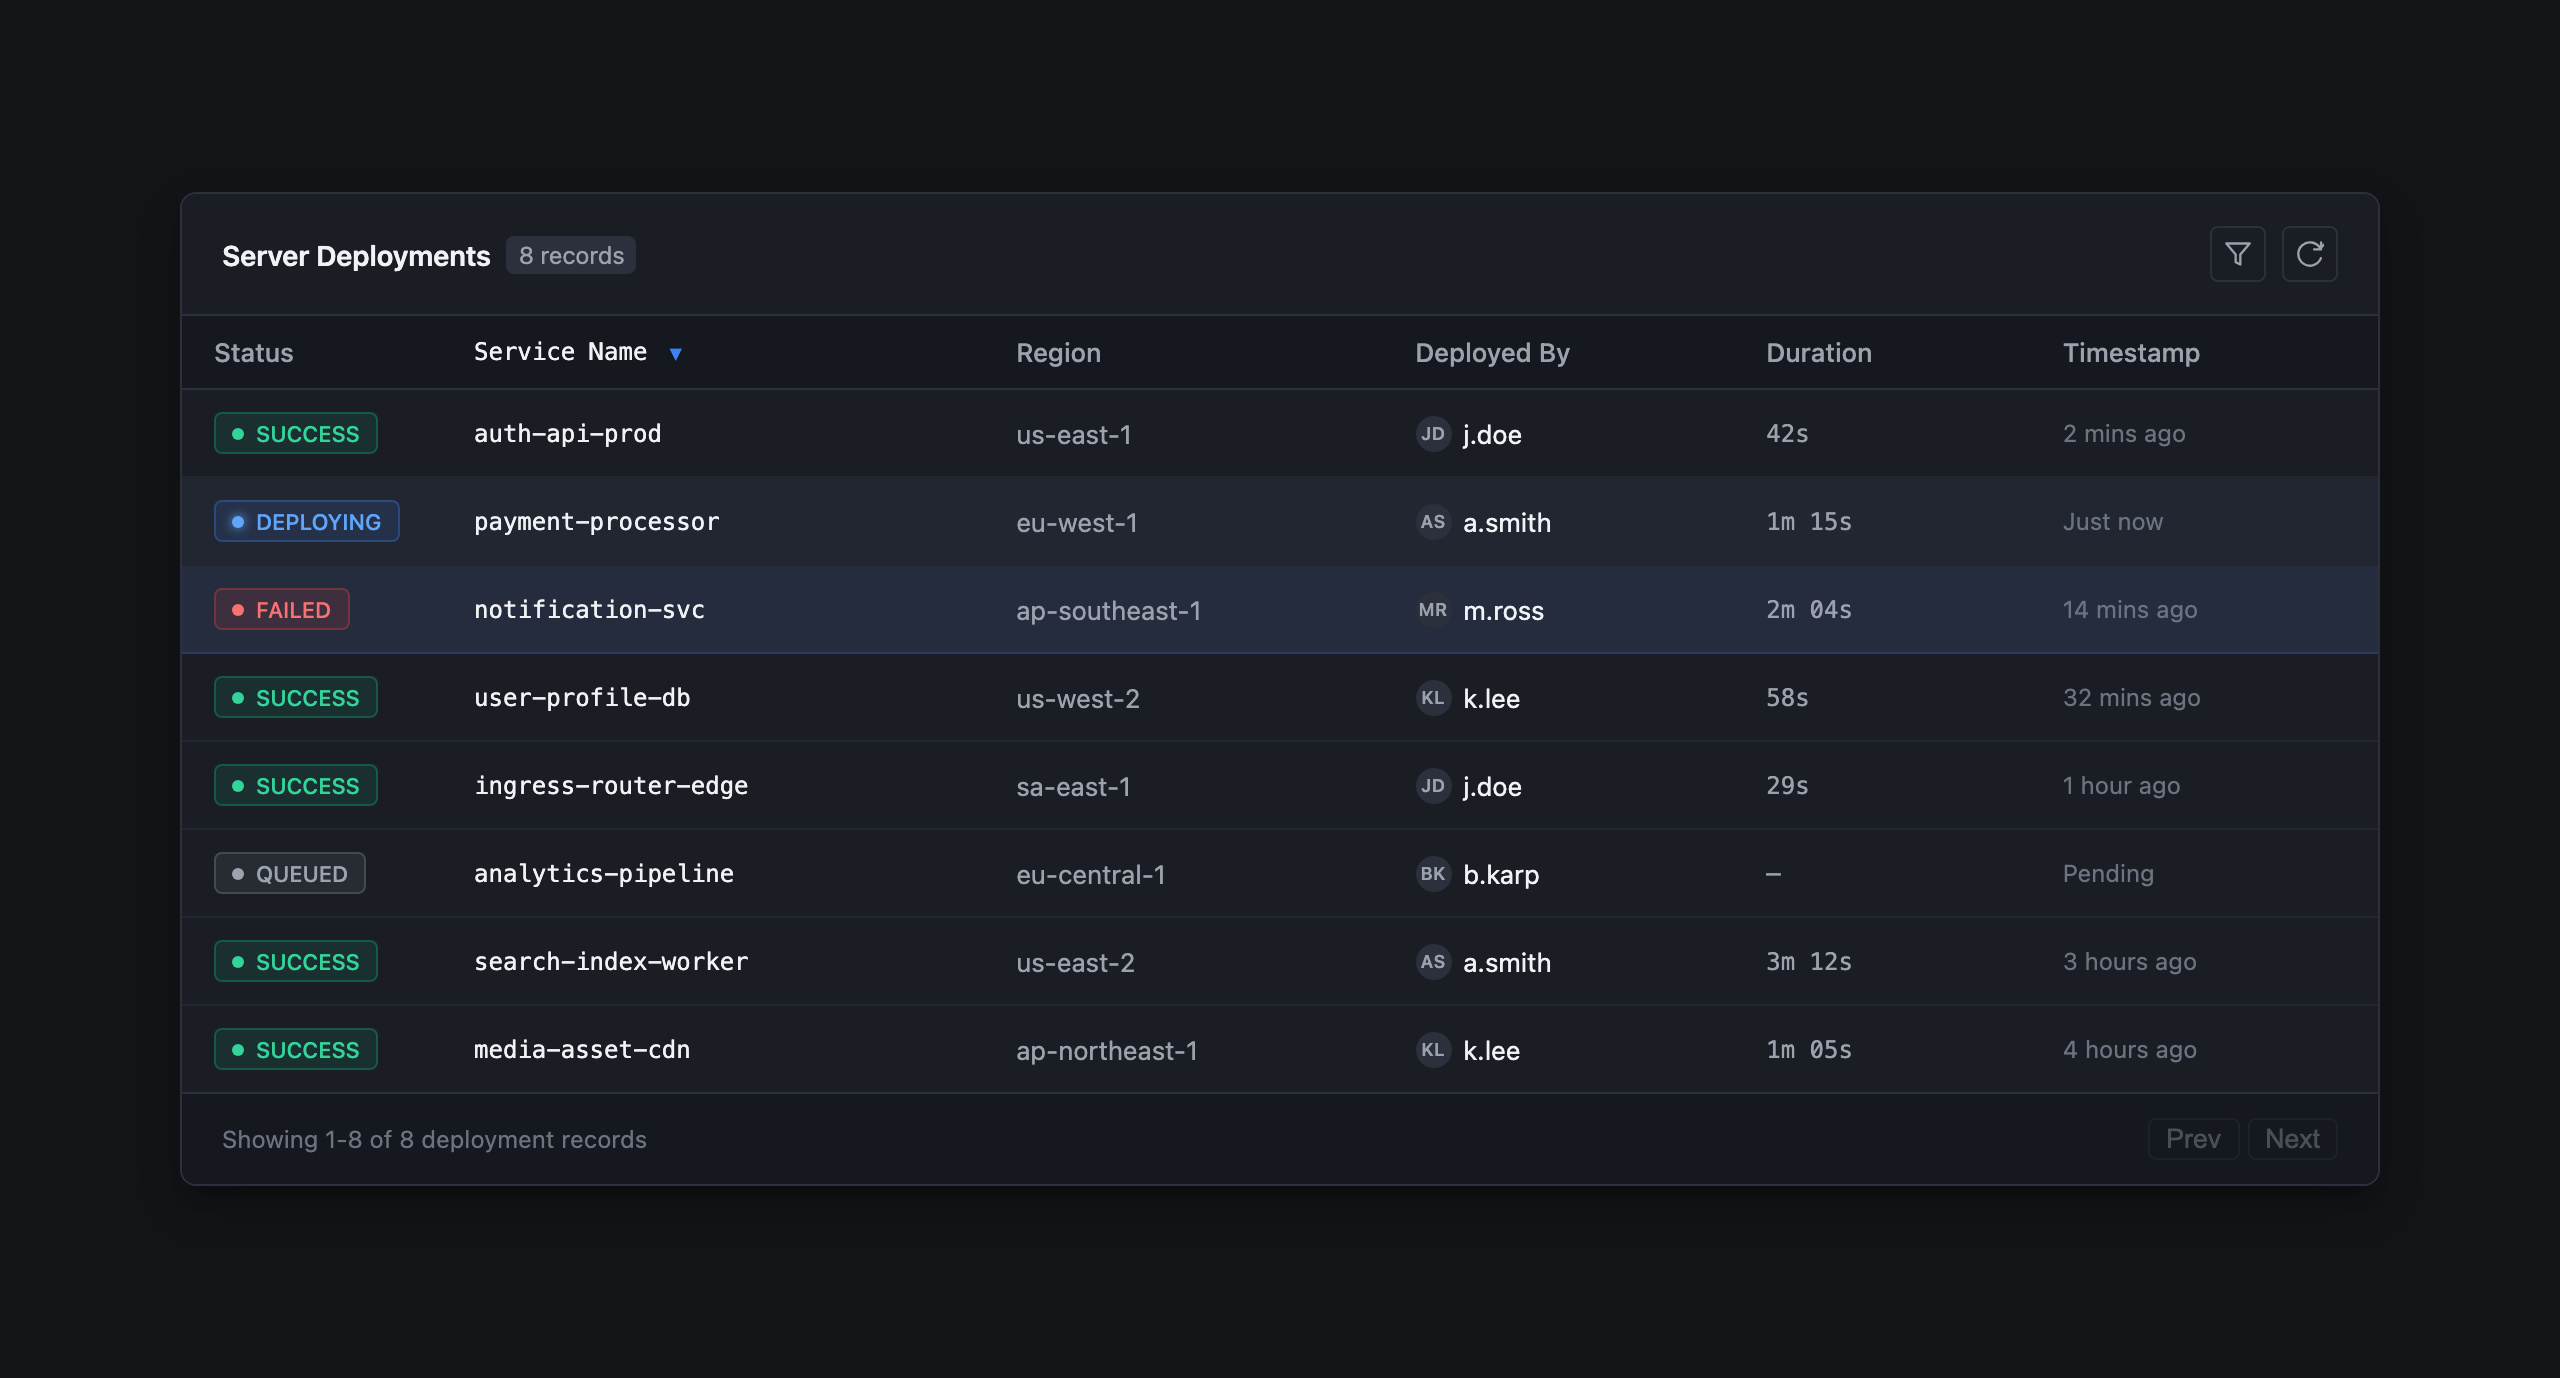The image size is (2560, 1378).
Task: Sort by Deployed By column header
Action: click(x=1492, y=353)
